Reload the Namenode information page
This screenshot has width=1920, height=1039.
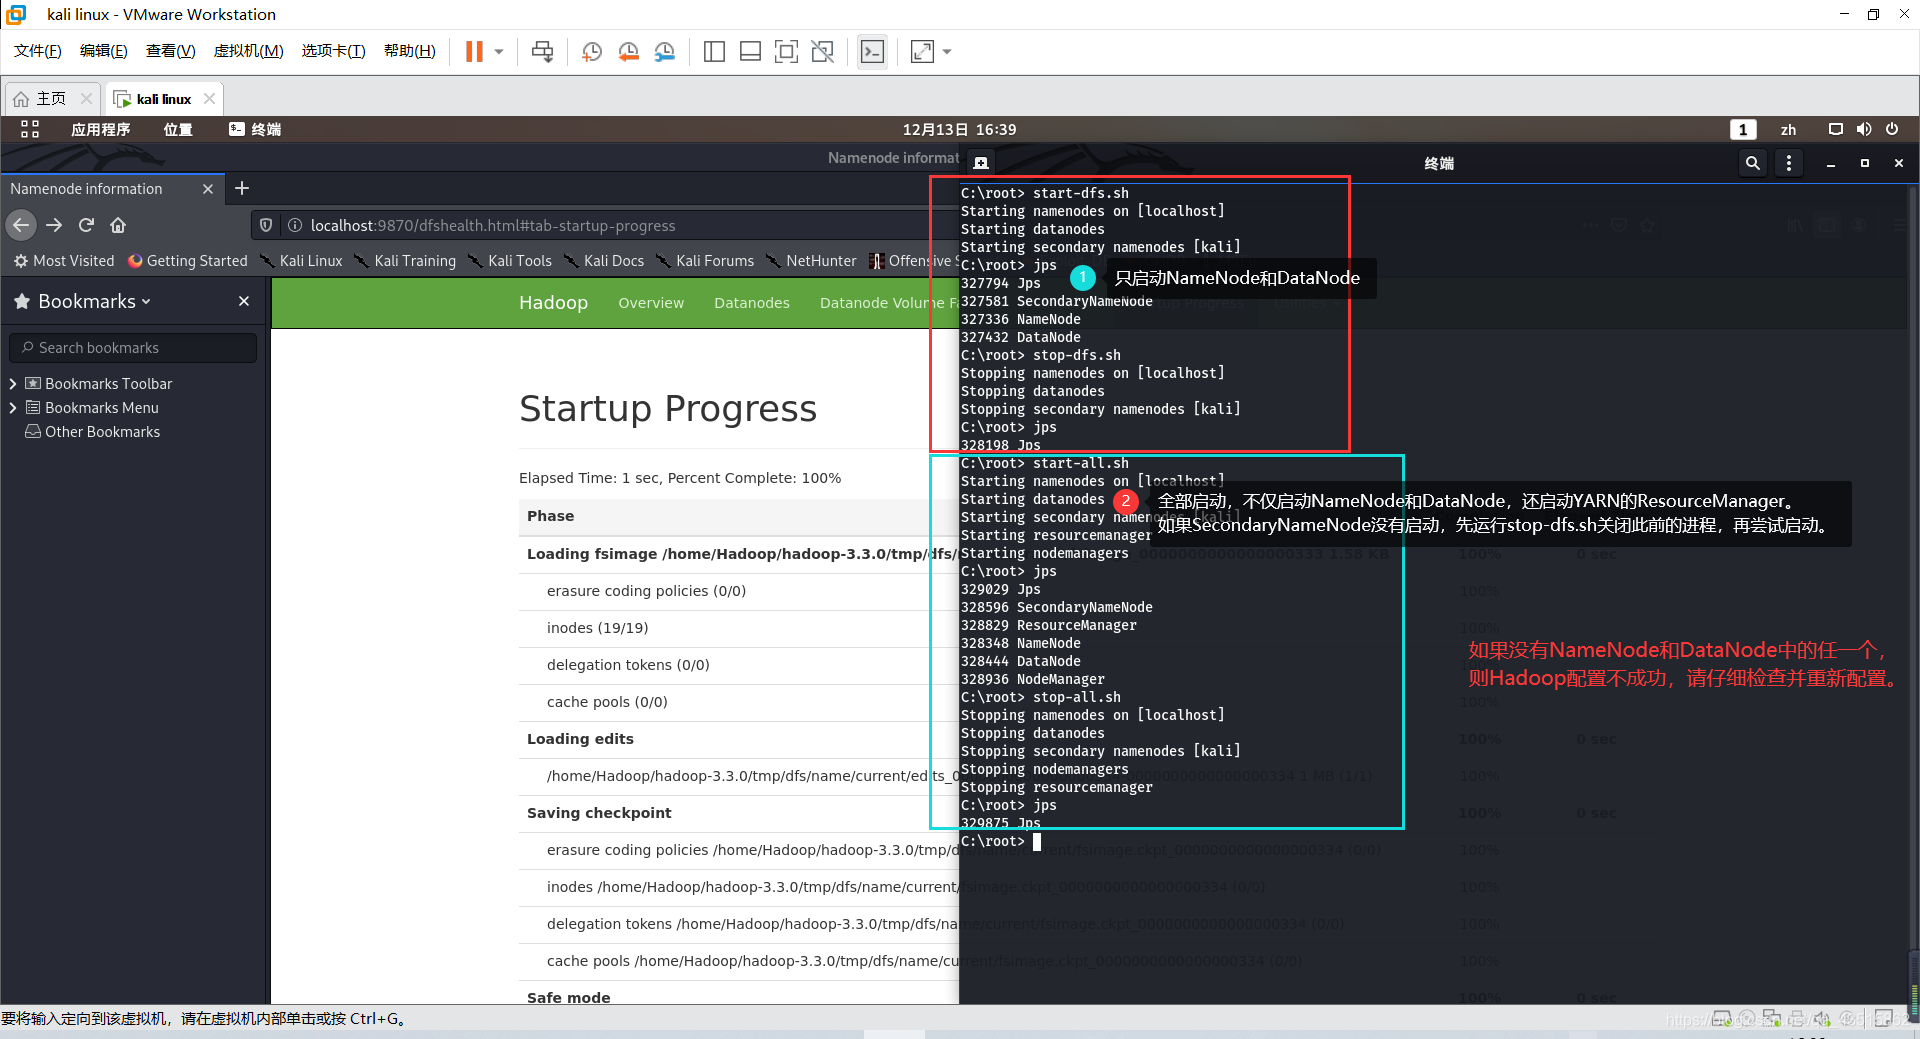pos(86,225)
